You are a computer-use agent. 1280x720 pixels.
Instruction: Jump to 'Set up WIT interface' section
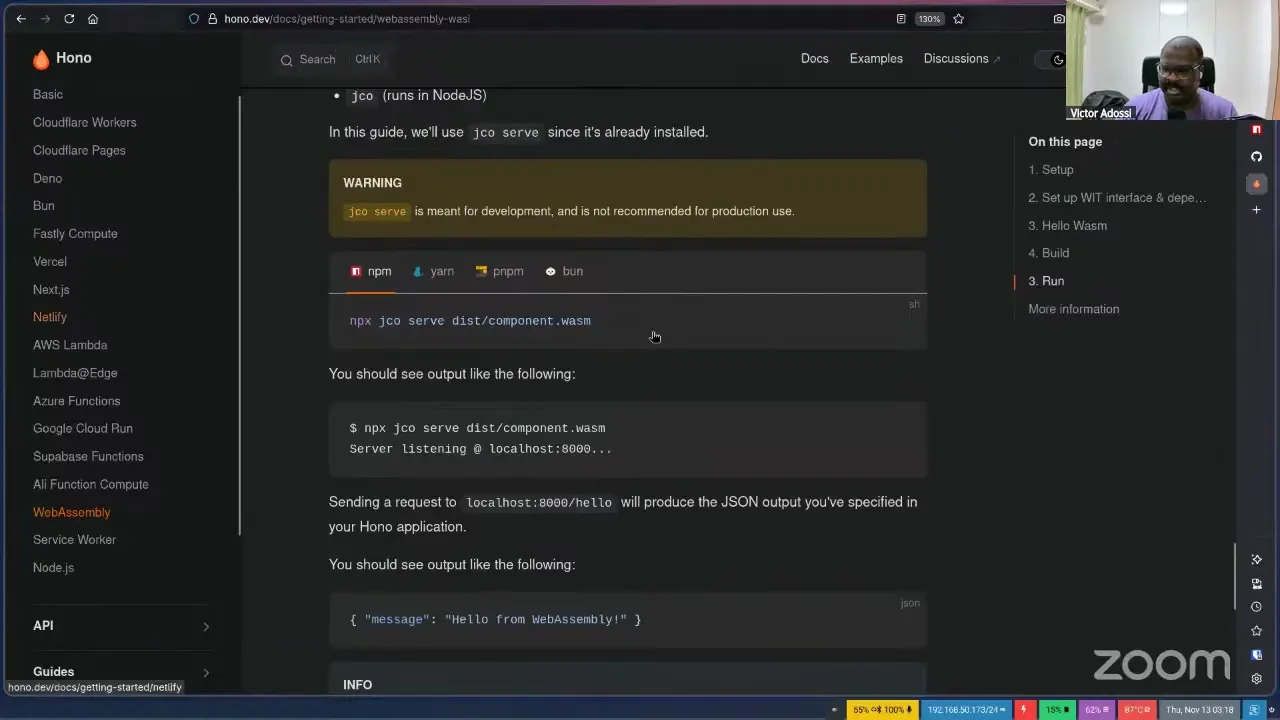pyautogui.click(x=1118, y=198)
